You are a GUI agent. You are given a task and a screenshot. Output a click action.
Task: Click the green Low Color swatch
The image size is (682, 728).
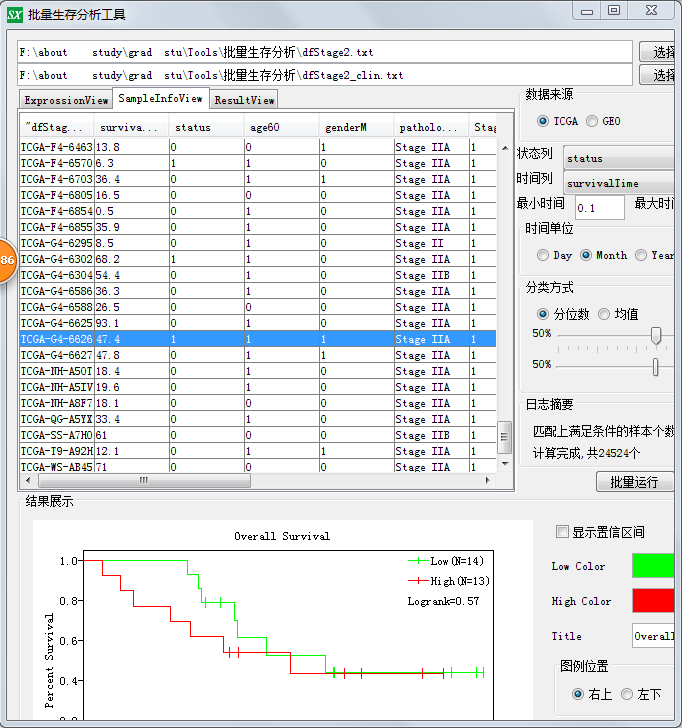[x=656, y=566]
